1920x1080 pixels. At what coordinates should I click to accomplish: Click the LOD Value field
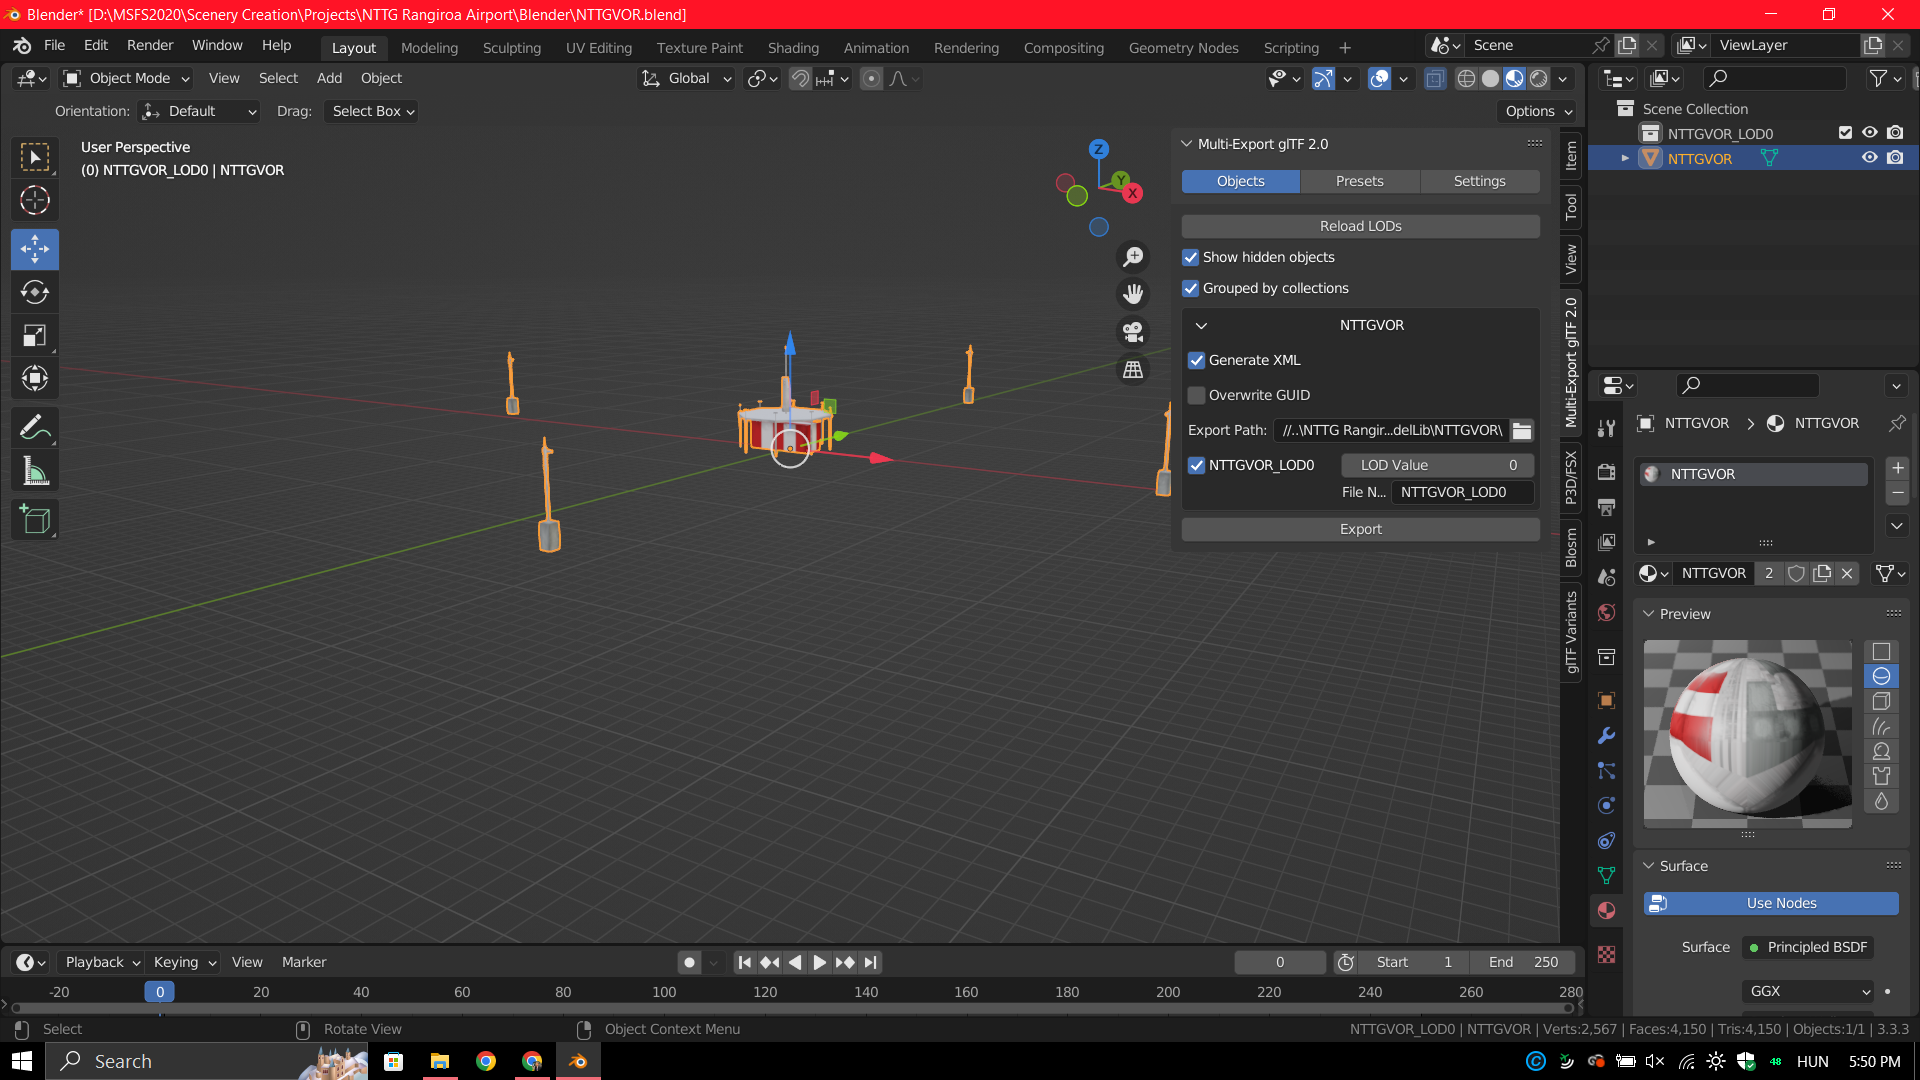click(1437, 465)
